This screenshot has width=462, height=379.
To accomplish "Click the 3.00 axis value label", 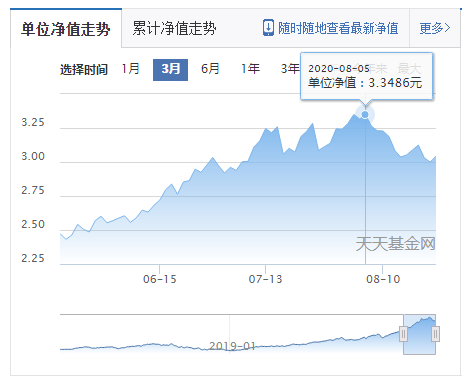I will tap(33, 156).
